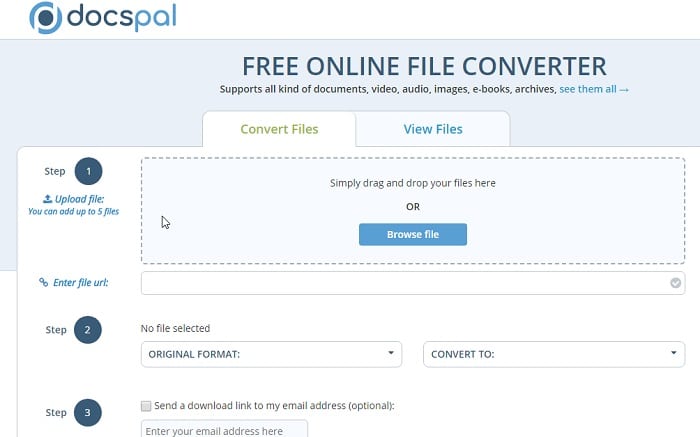Viewport: 700px width, 437px height.
Task: Focus the email address input field
Action: (224, 429)
